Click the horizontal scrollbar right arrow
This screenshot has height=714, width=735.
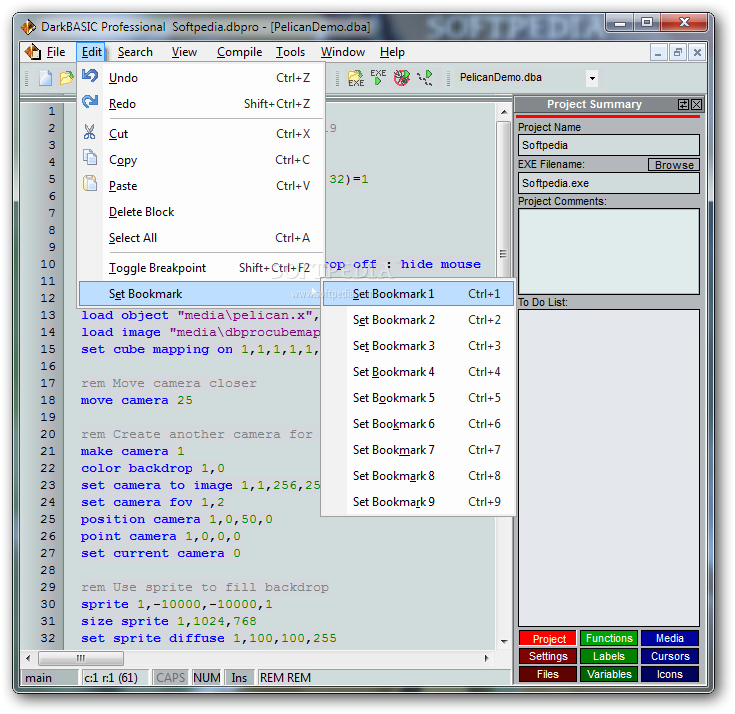pyautogui.click(x=487, y=658)
